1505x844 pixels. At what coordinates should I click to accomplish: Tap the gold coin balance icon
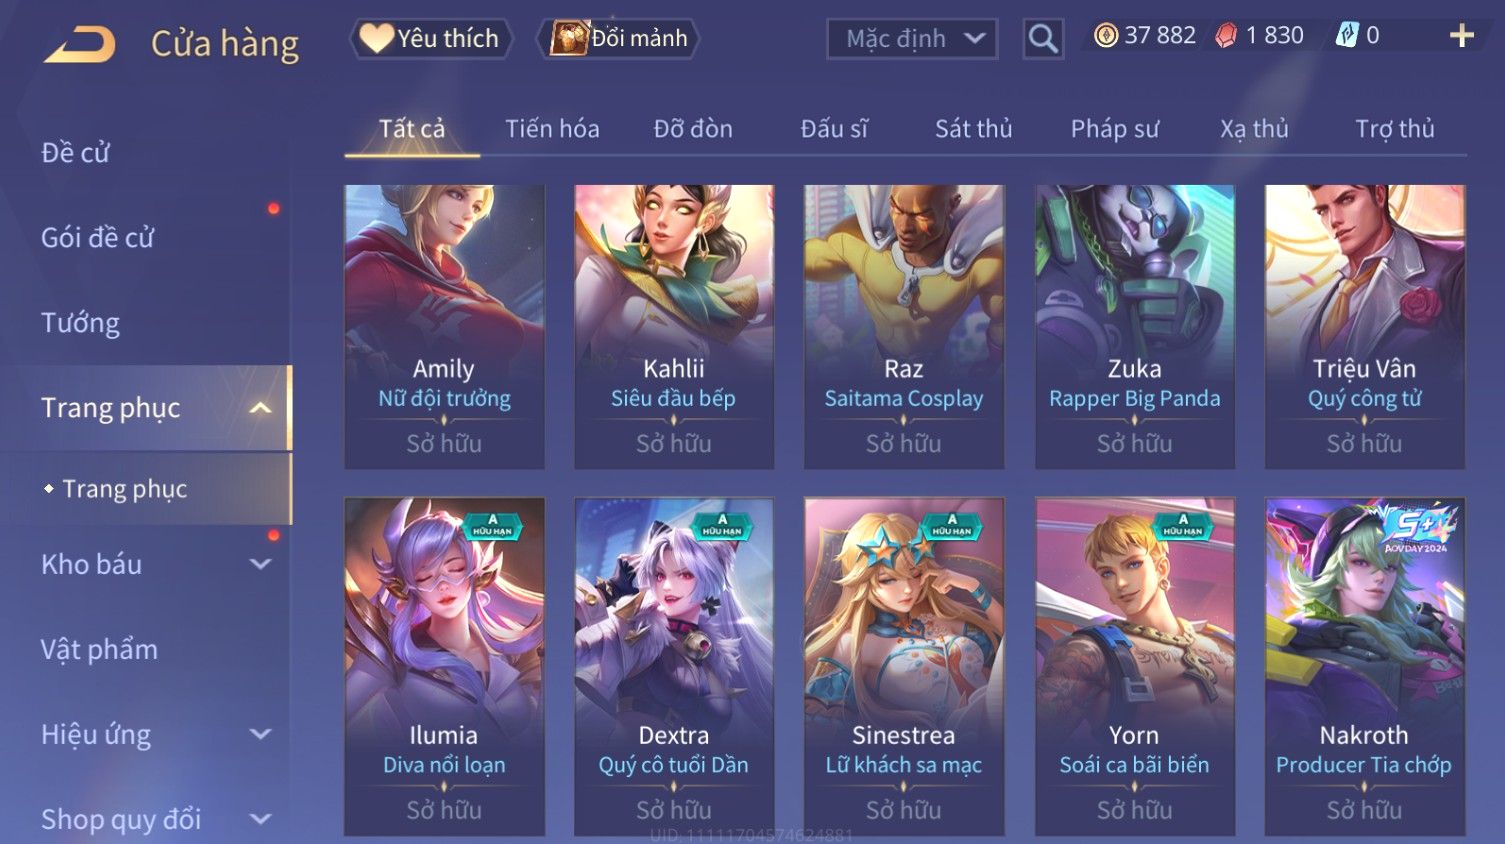coord(1106,36)
